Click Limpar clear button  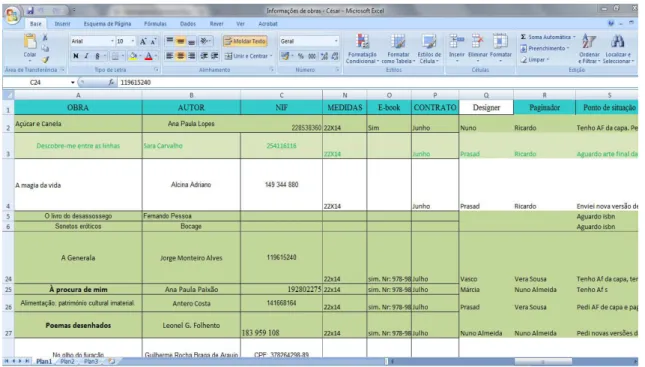point(534,60)
